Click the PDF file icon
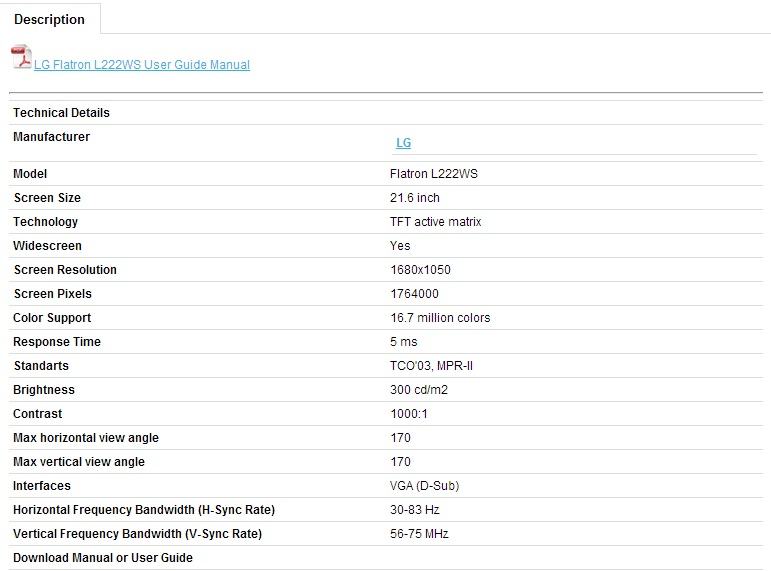Viewport: 771px width, 571px height. point(21,57)
